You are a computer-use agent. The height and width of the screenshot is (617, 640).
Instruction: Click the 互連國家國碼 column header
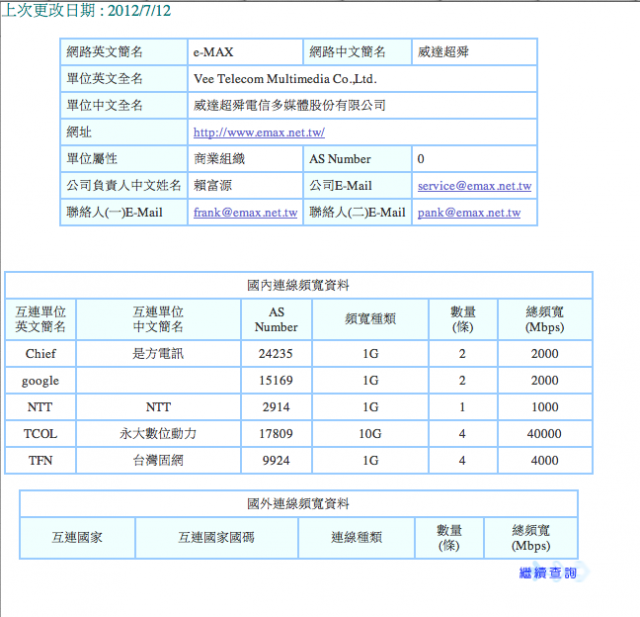216,537
